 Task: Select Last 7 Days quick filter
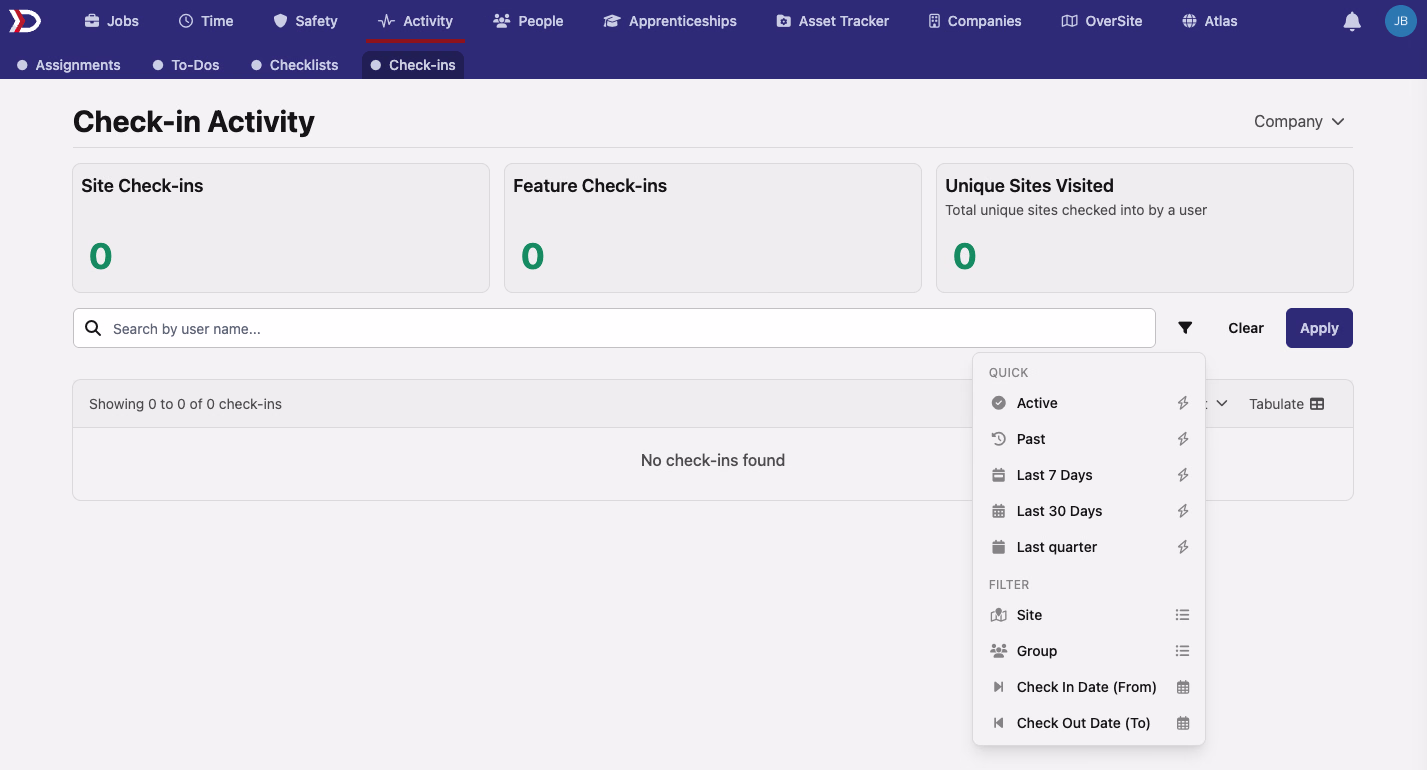point(1089,475)
